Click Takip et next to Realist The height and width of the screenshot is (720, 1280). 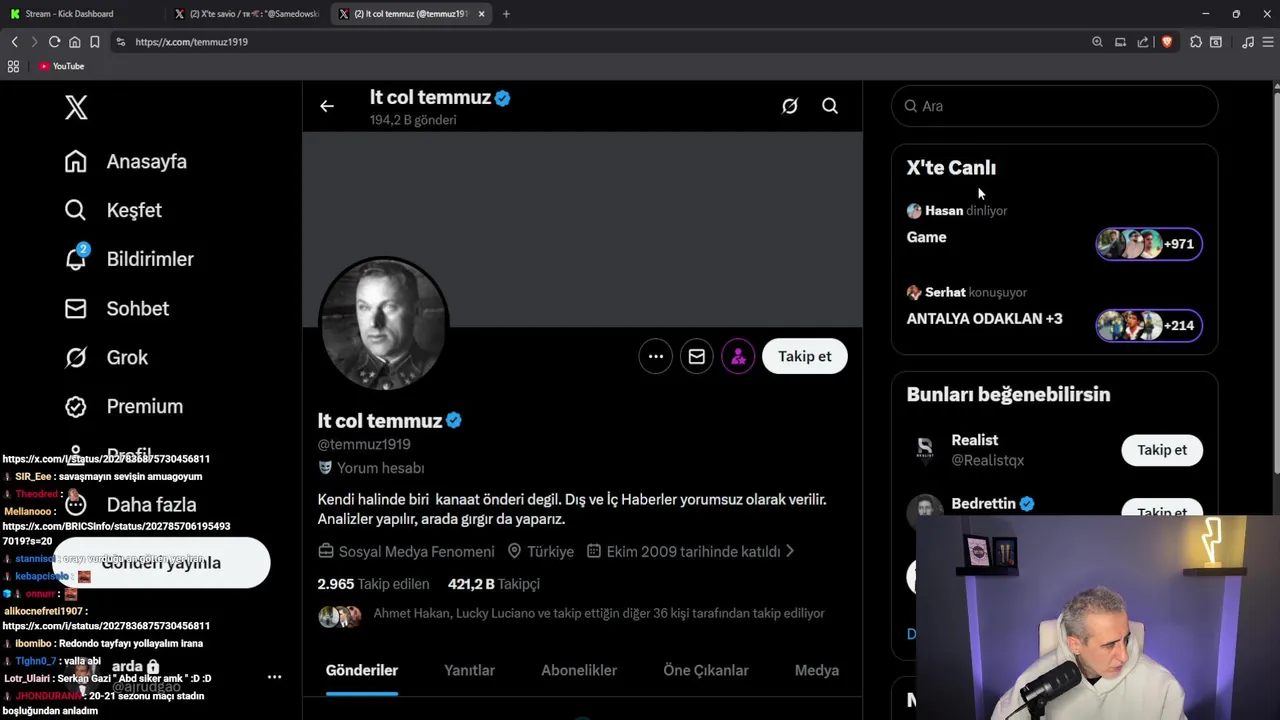pyautogui.click(x=1161, y=450)
